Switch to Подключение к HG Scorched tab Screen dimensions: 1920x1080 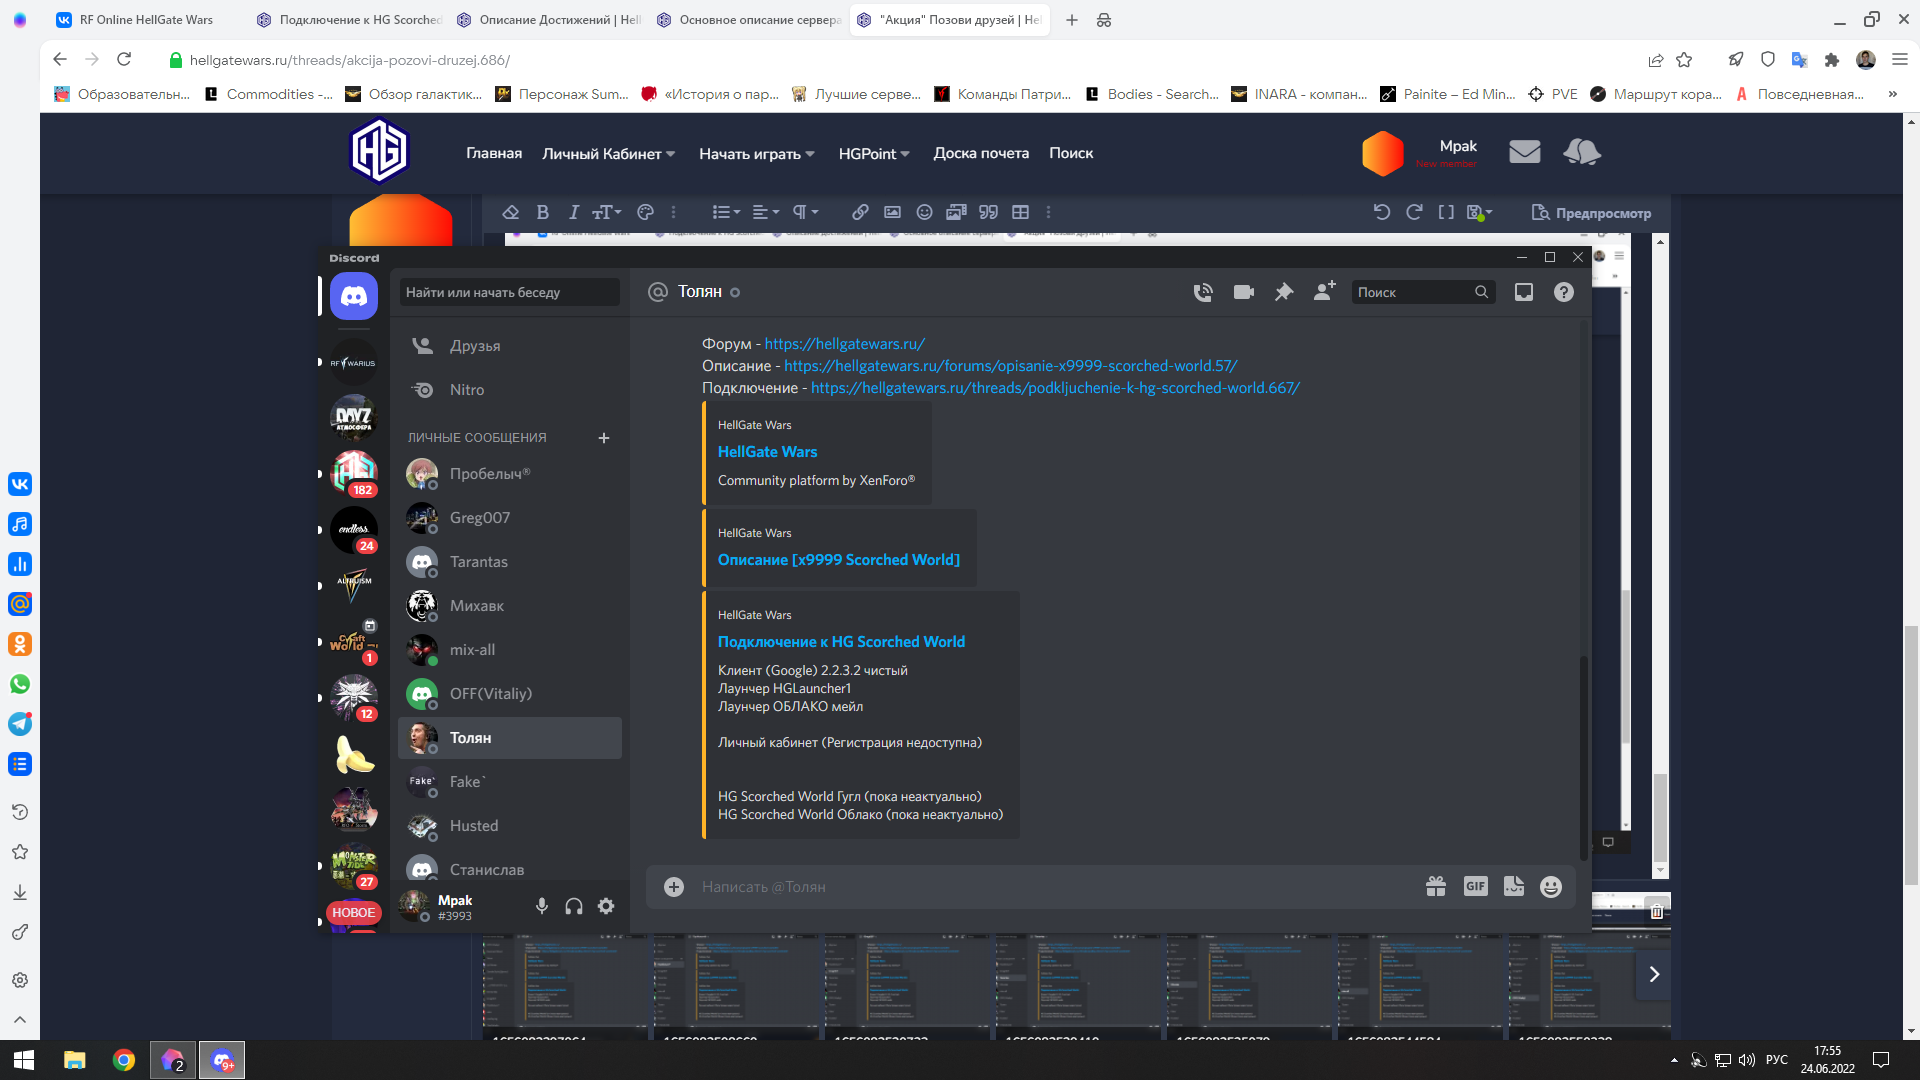[349, 20]
